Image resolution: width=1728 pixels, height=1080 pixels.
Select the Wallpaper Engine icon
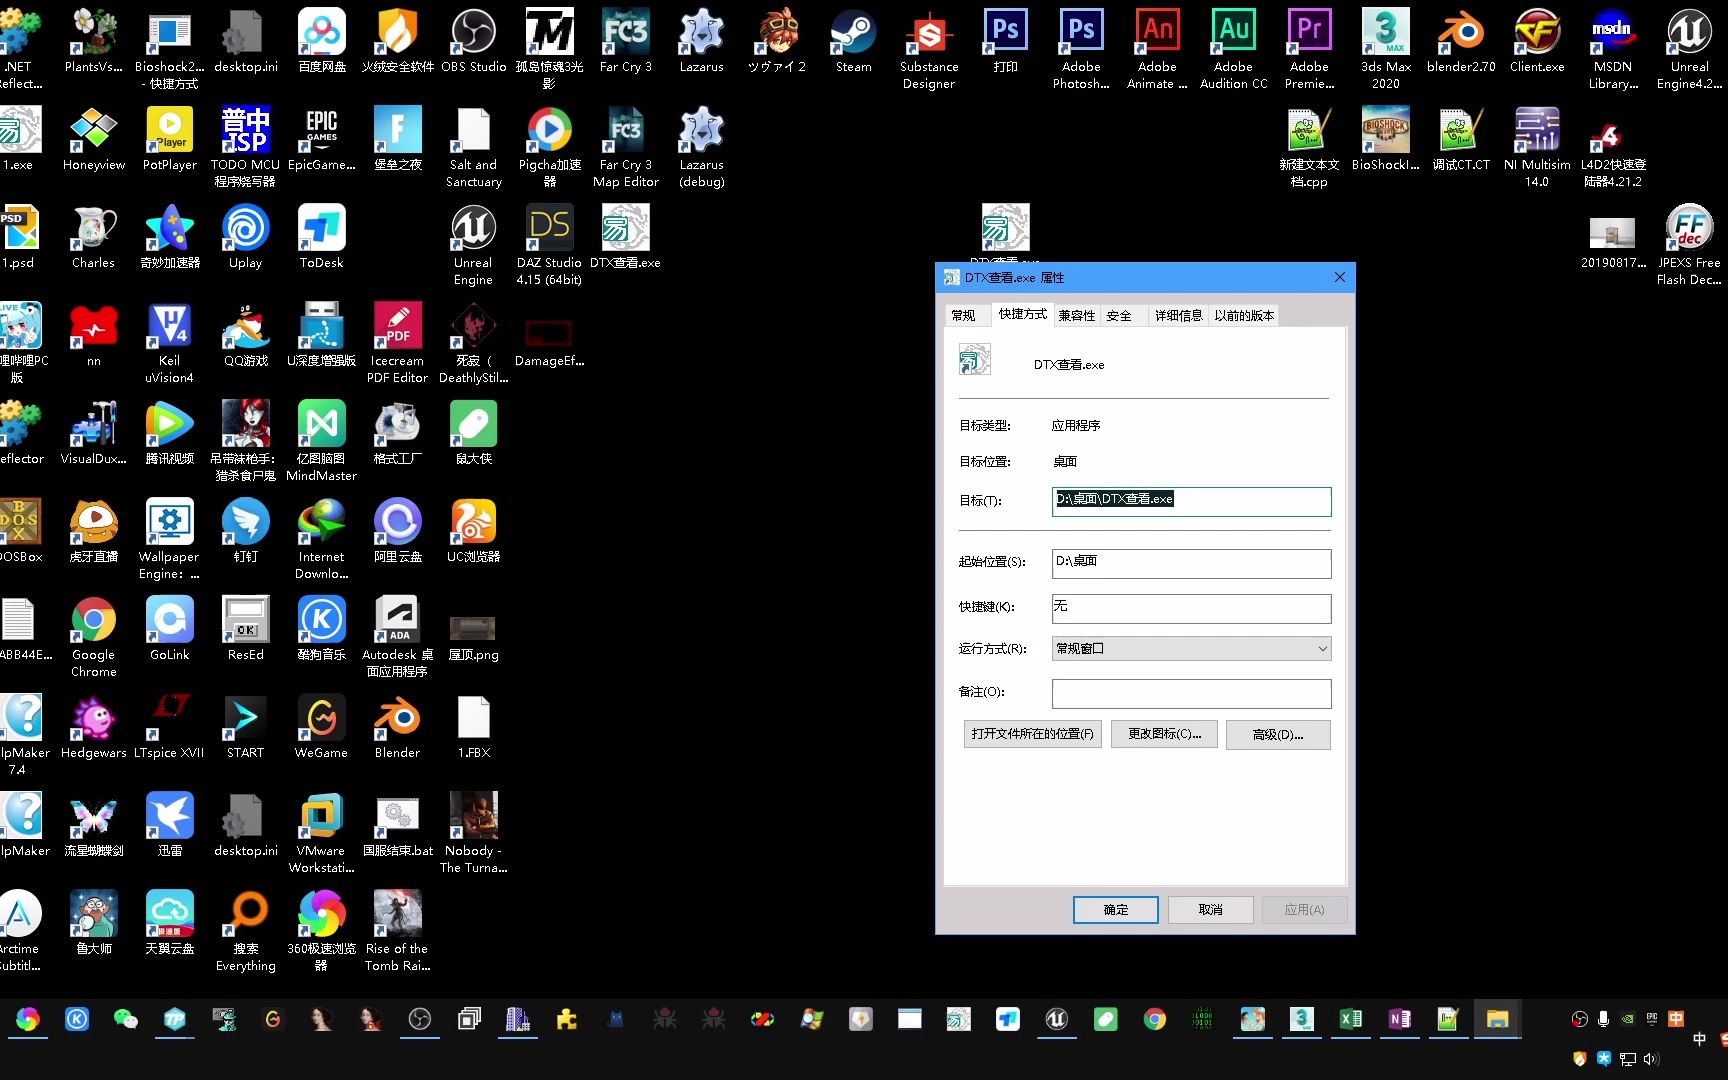169,540
